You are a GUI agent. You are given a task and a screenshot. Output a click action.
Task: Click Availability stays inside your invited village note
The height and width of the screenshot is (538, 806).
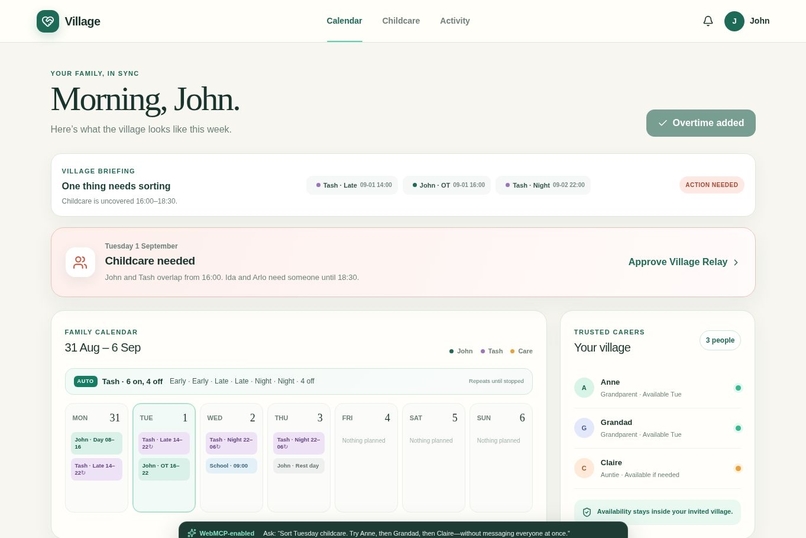[x=657, y=512]
